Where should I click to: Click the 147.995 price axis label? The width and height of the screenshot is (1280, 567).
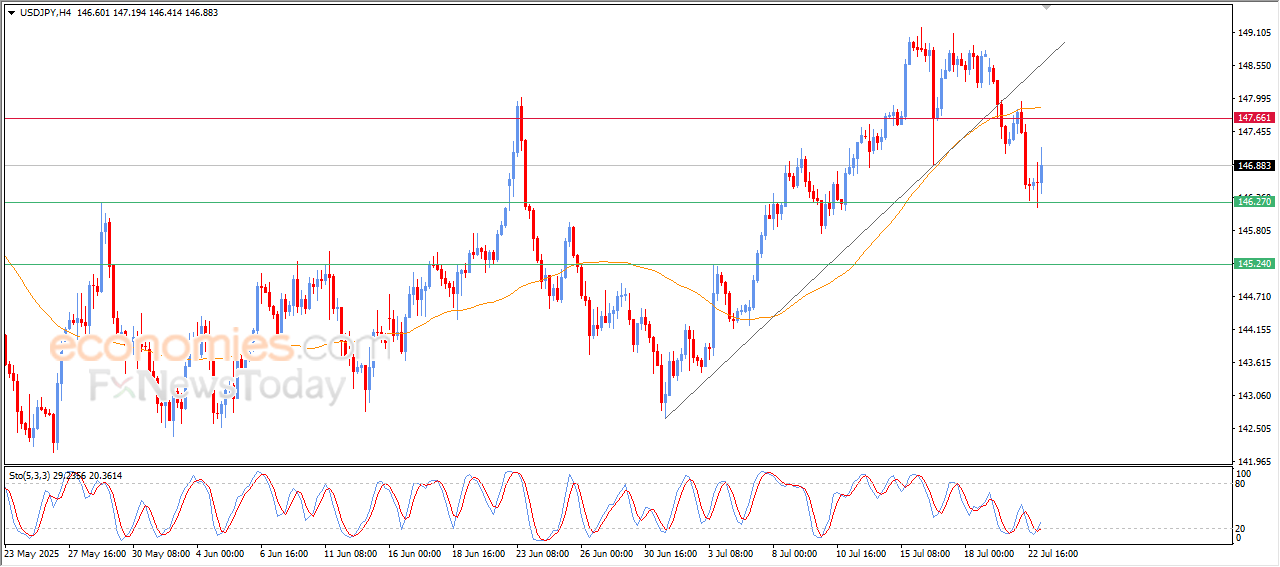click(1254, 99)
